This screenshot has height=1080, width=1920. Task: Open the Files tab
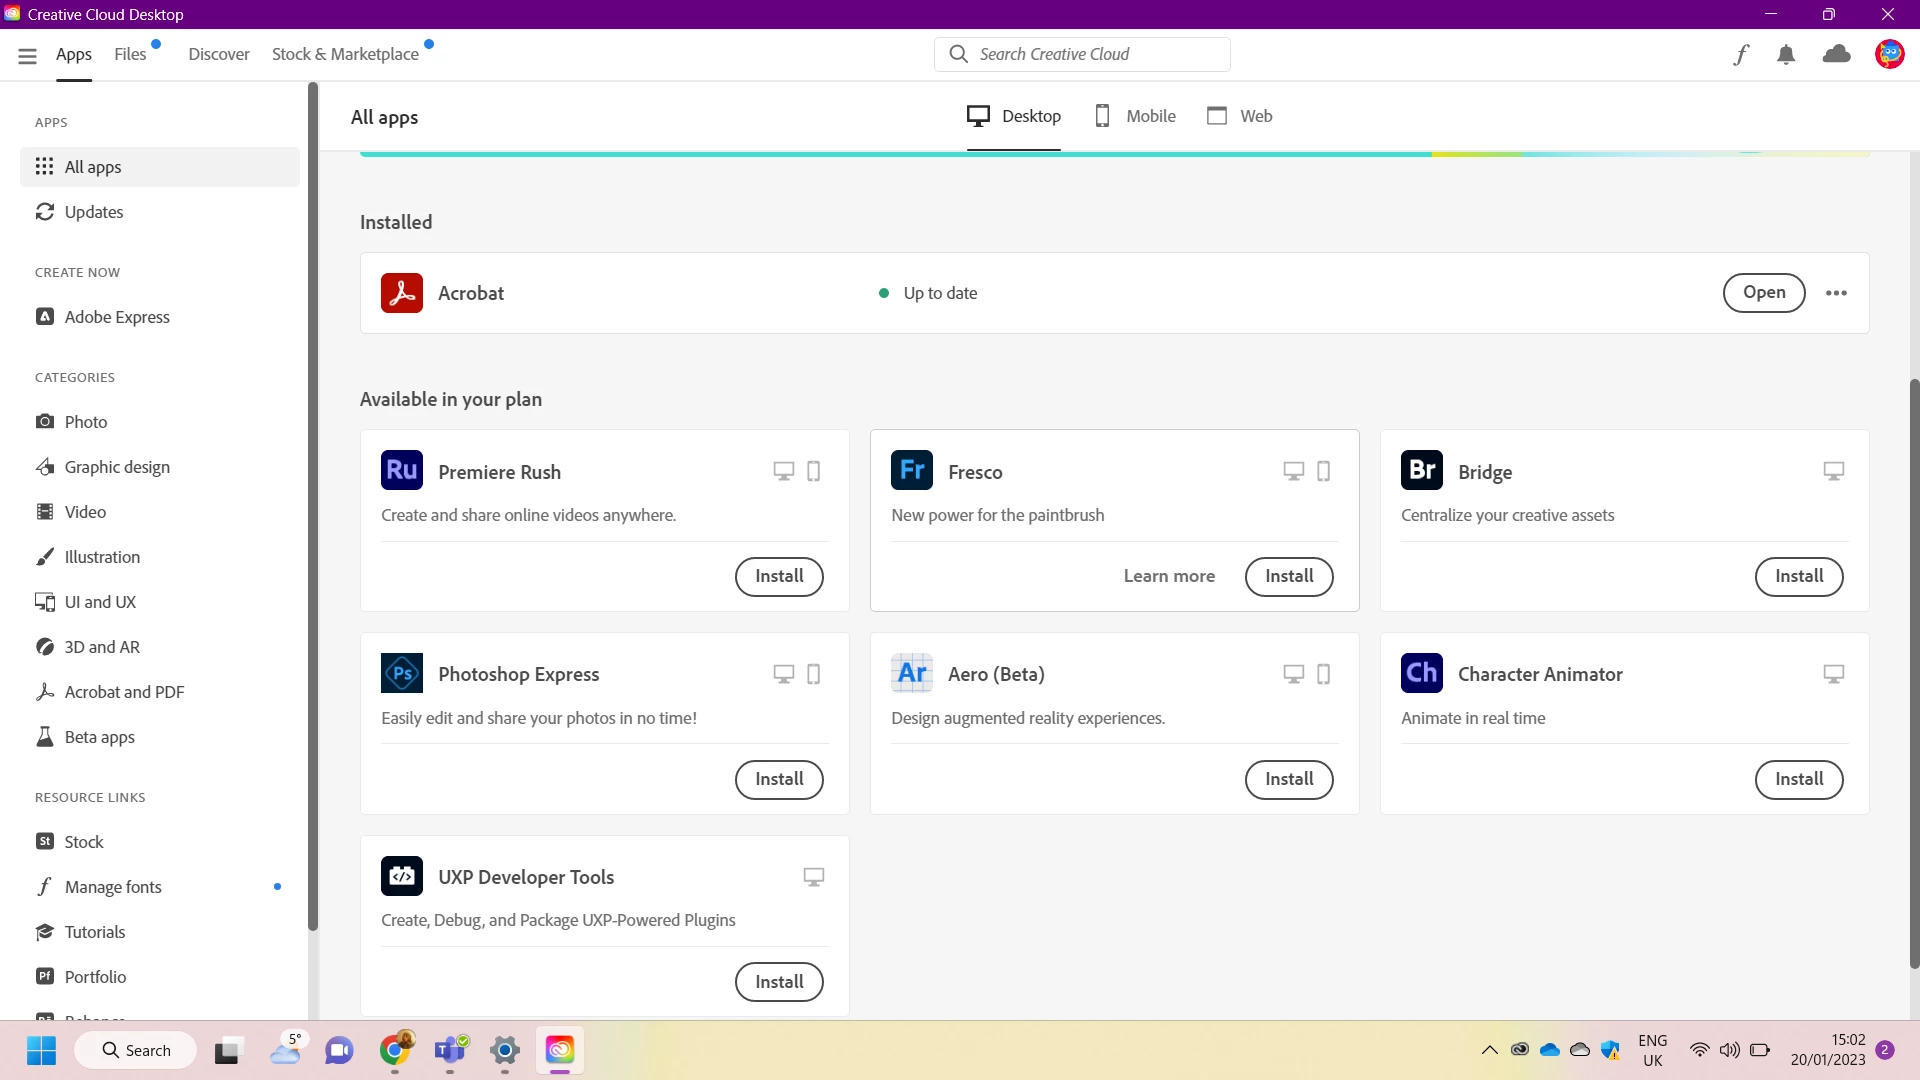pos(130,54)
